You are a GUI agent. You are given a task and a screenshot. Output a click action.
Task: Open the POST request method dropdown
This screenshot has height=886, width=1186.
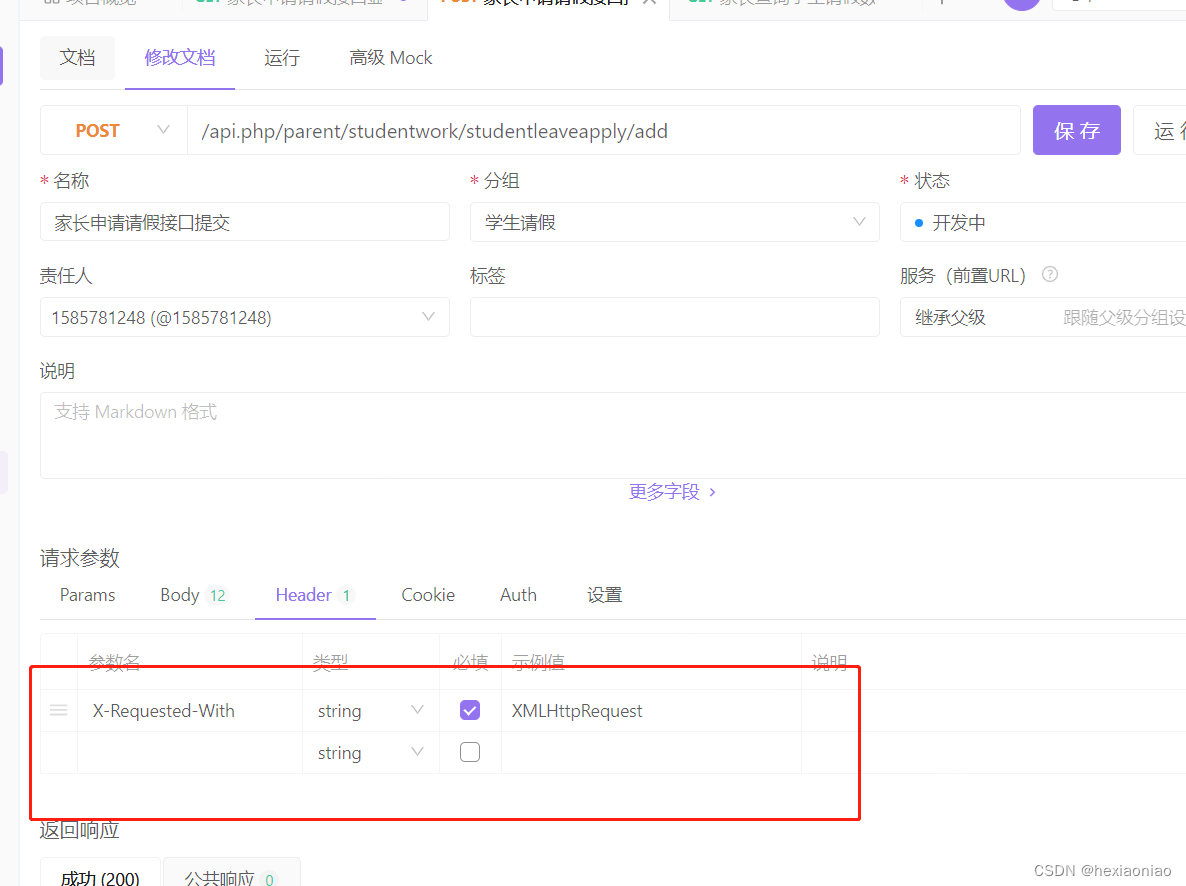(113, 130)
